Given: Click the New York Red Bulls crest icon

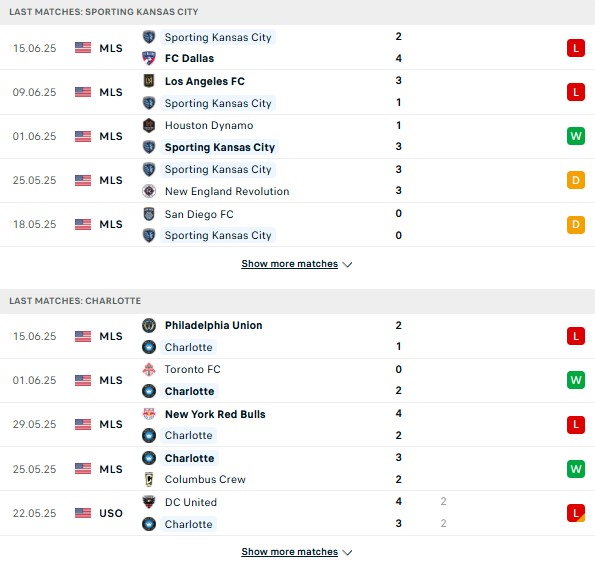Looking at the screenshot, I should coord(149,414).
